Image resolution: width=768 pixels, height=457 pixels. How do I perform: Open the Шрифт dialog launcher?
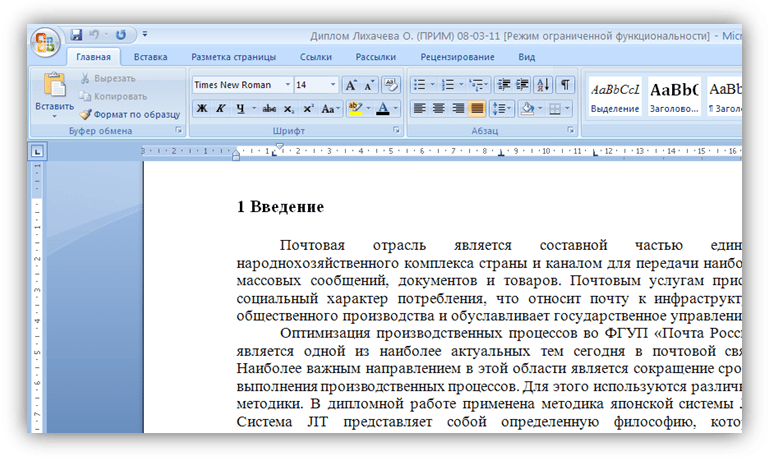[396, 130]
